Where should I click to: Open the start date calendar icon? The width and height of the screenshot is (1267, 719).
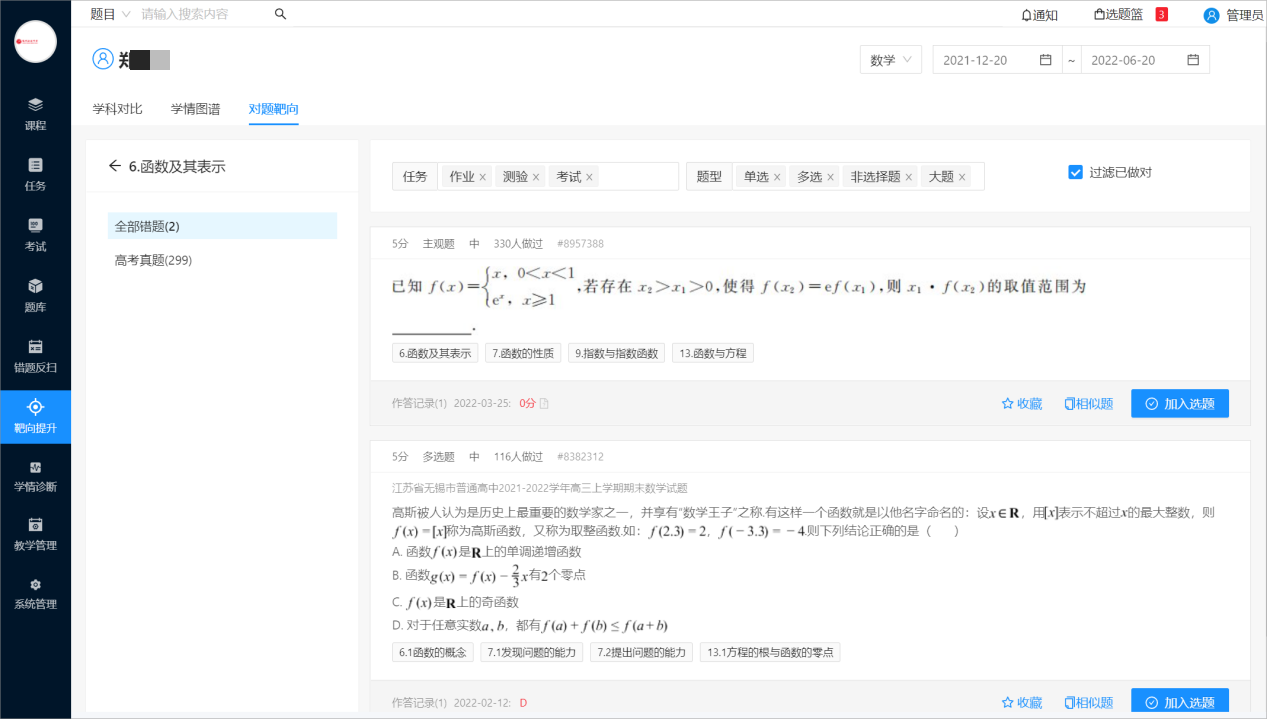point(1045,60)
